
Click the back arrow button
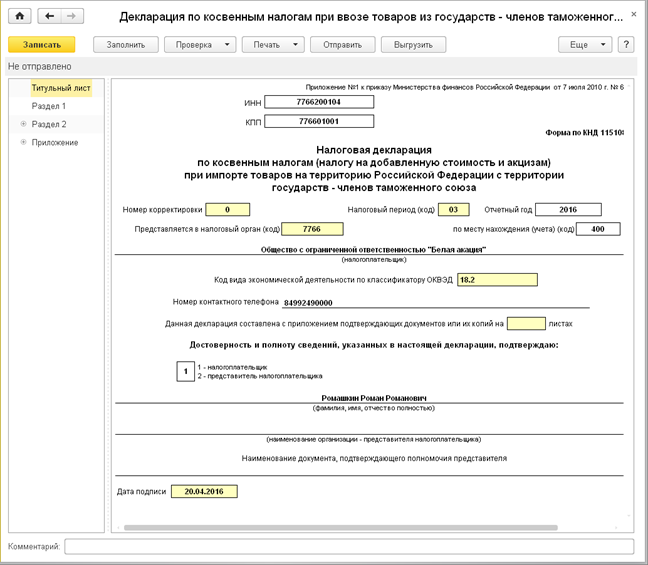pos(49,16)
